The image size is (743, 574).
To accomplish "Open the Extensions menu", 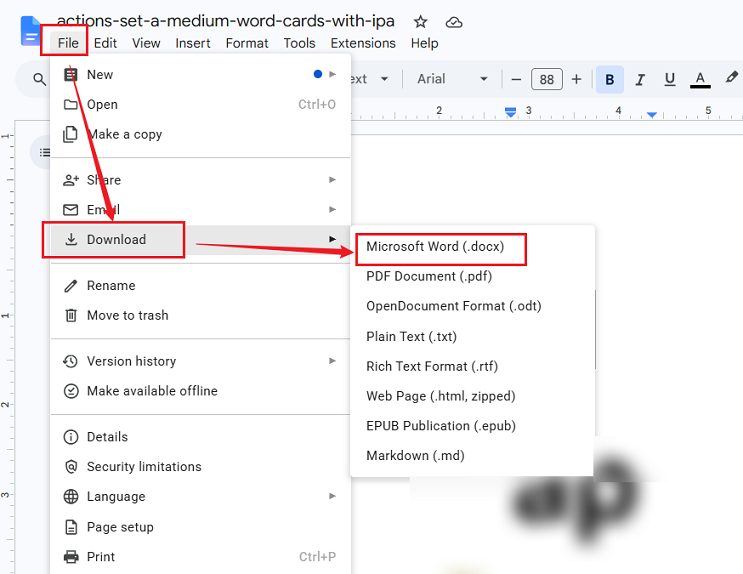I will click(x=363, y=43).
